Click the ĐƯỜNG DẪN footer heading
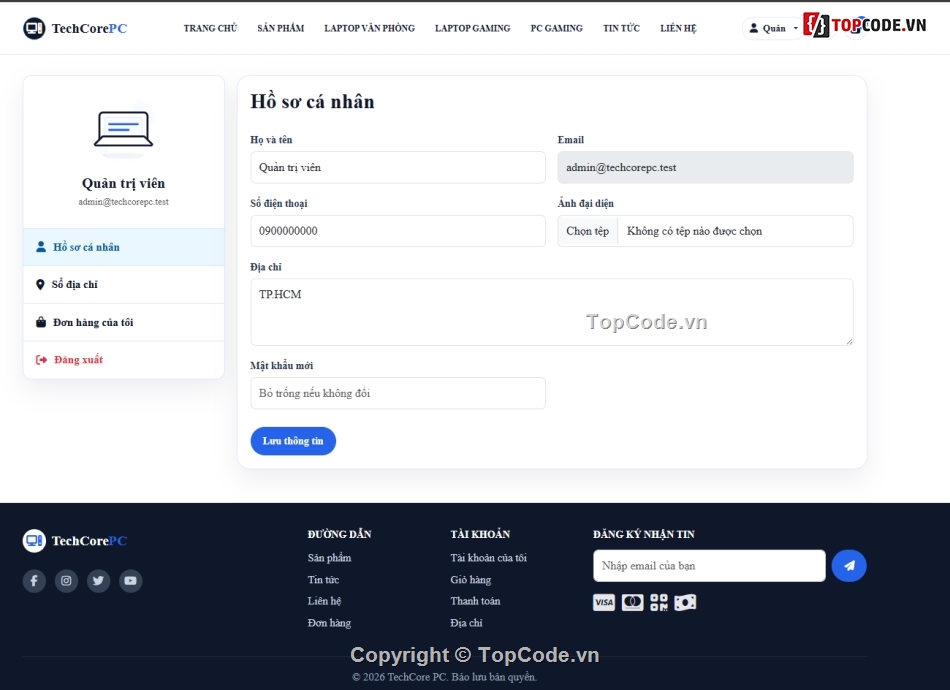 coord(339,534)
